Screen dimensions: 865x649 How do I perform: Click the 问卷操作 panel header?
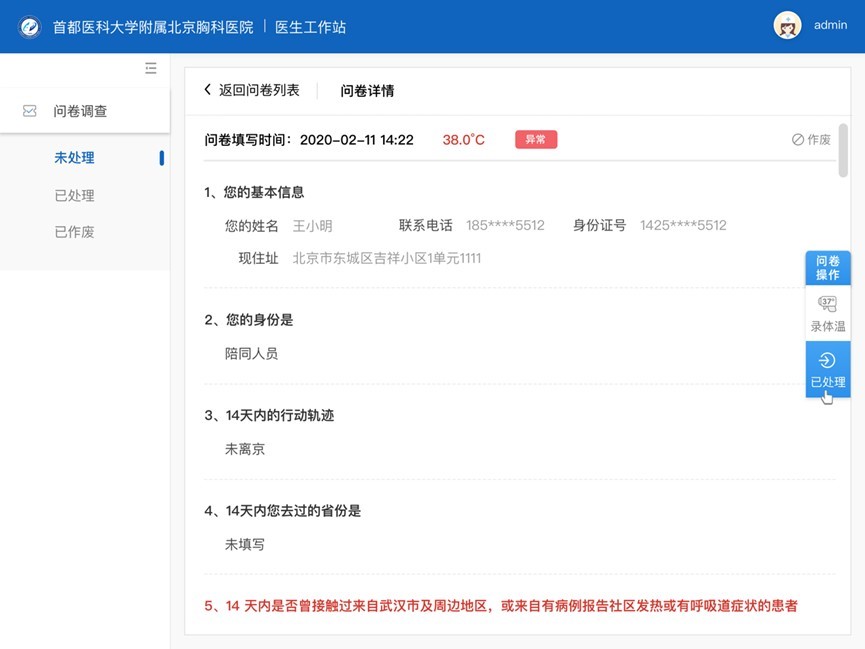827,267
